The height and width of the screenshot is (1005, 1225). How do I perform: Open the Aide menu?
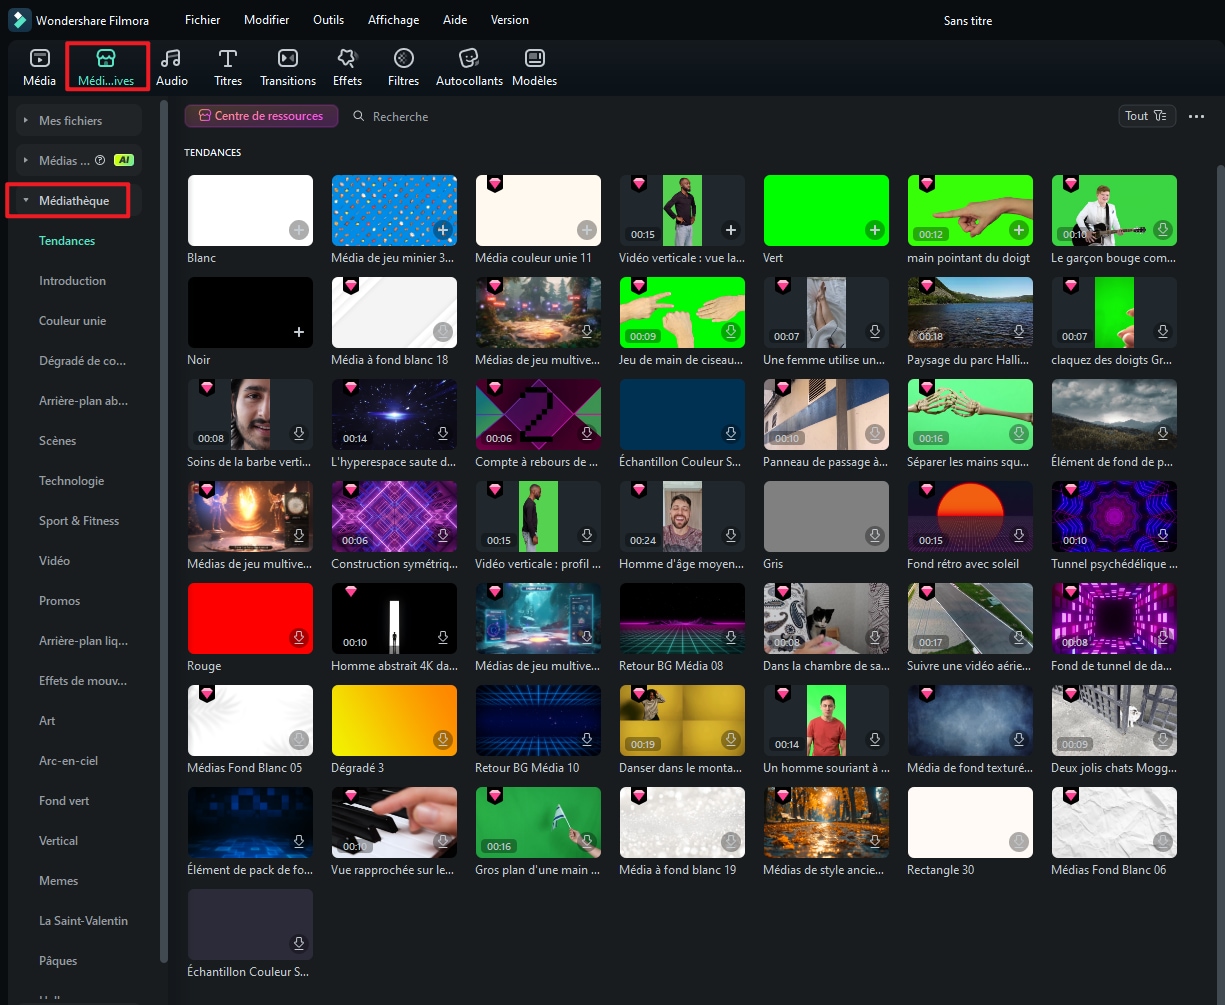455,20
